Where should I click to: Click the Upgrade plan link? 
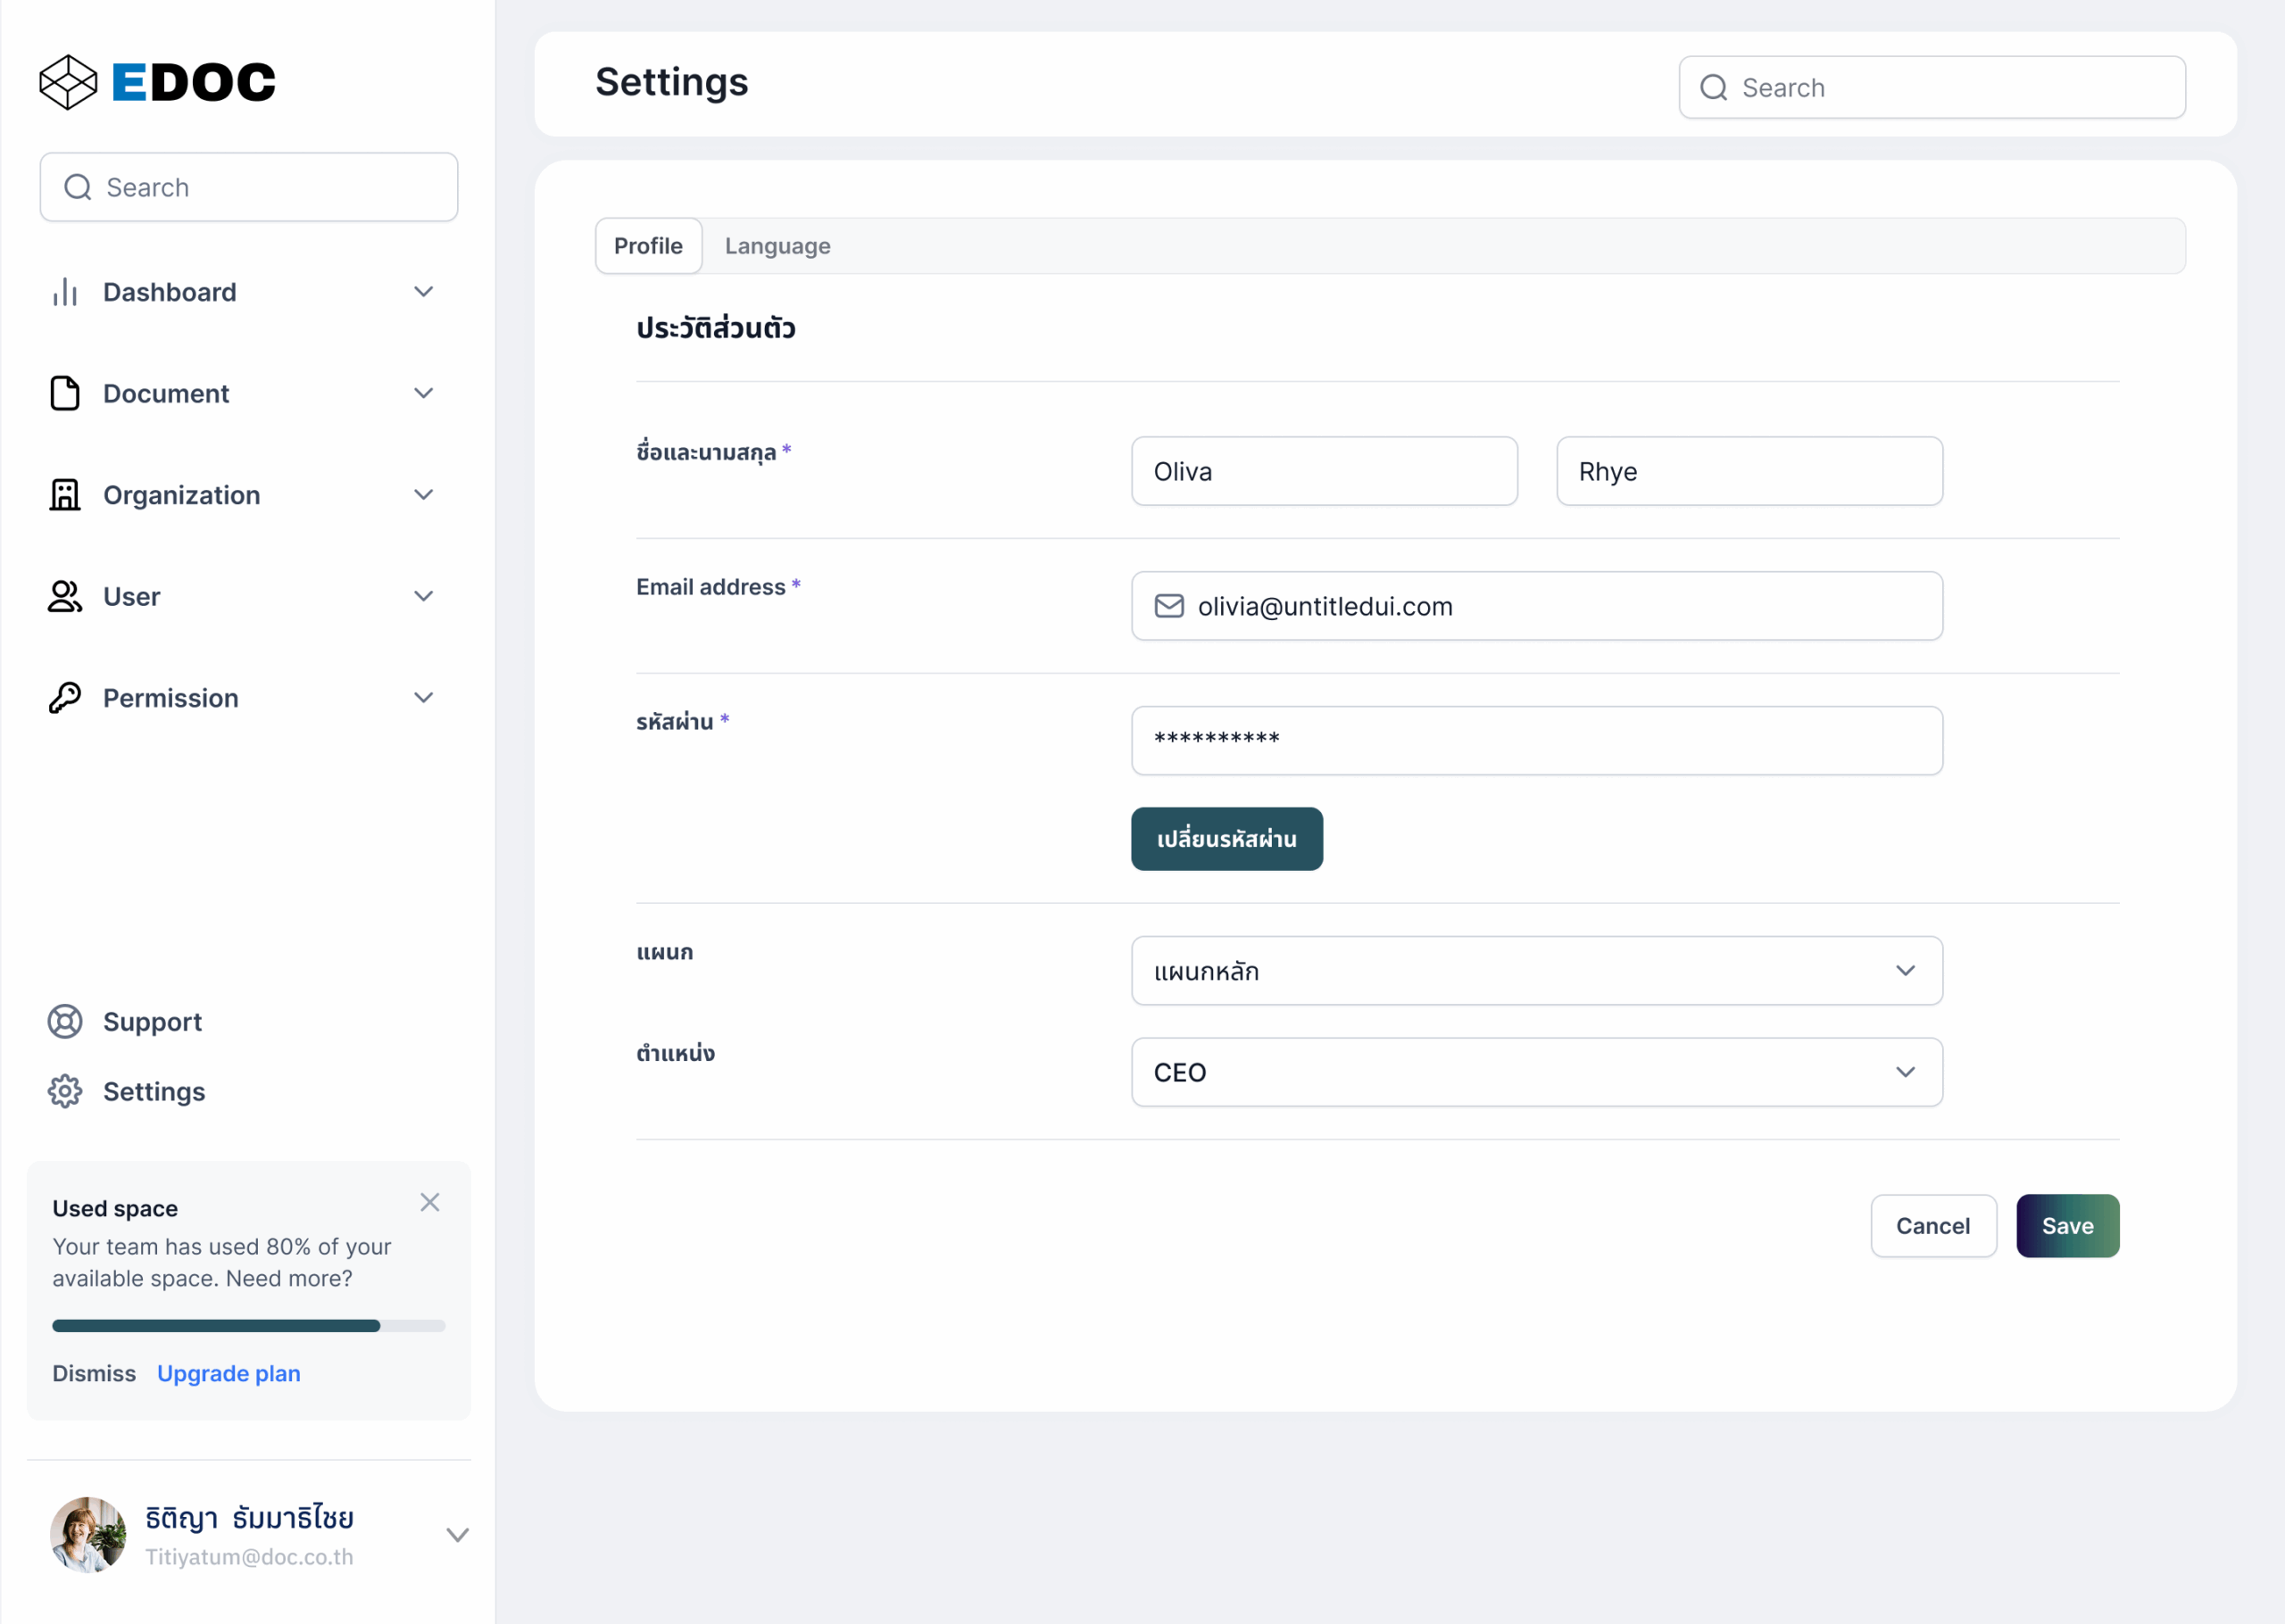[x=228, y=1373]
